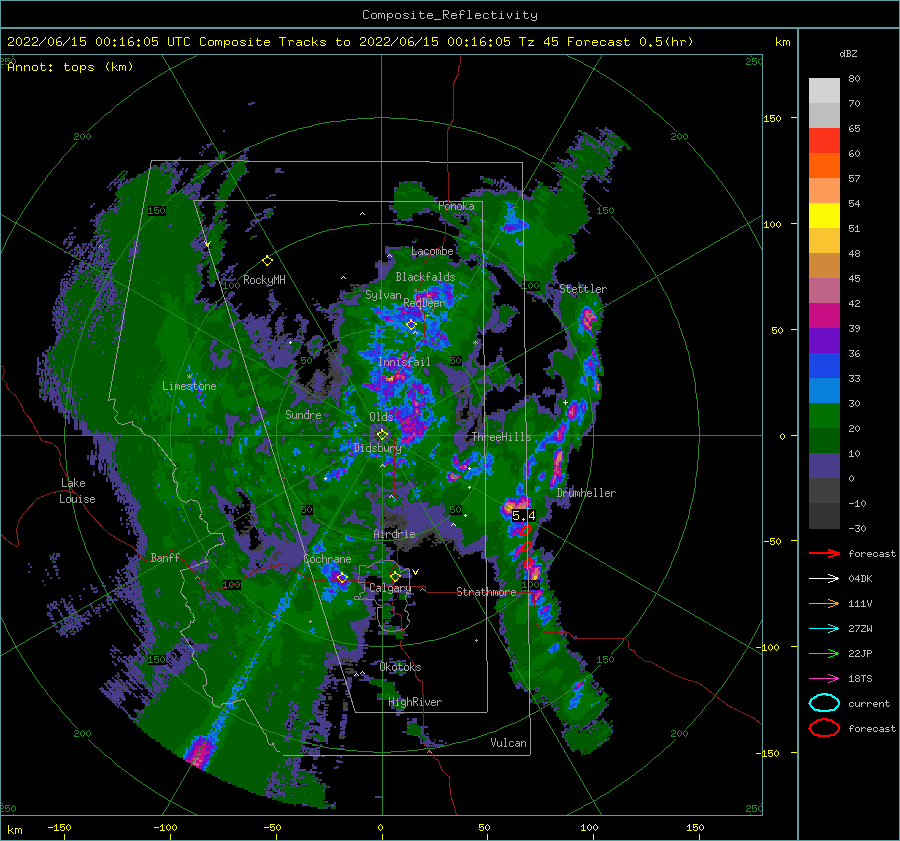
Task: Select the Vulcan label
Action: [509, 743]
